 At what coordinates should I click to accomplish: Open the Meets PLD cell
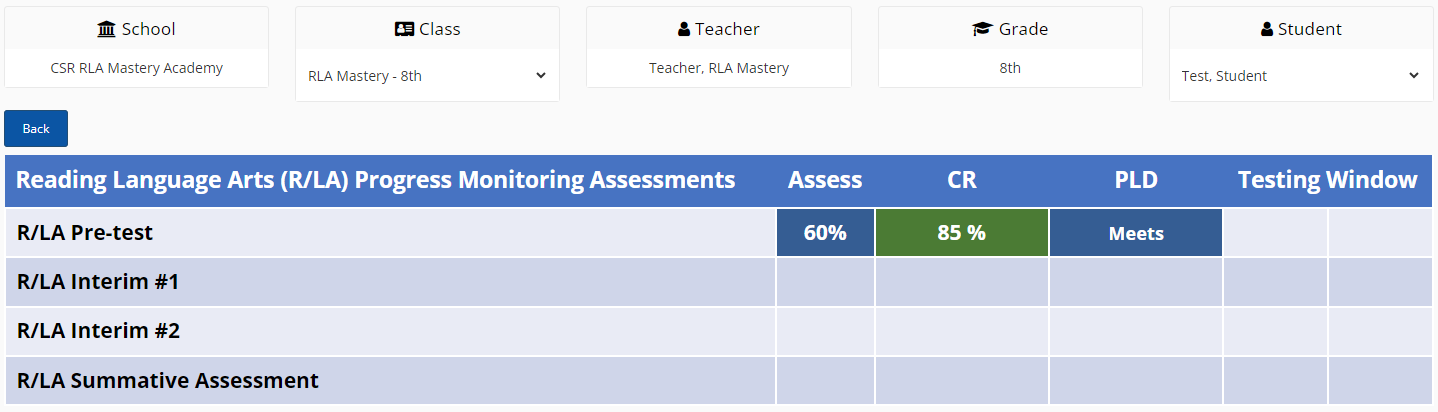pyautogui.click(x=1136, y=232)
